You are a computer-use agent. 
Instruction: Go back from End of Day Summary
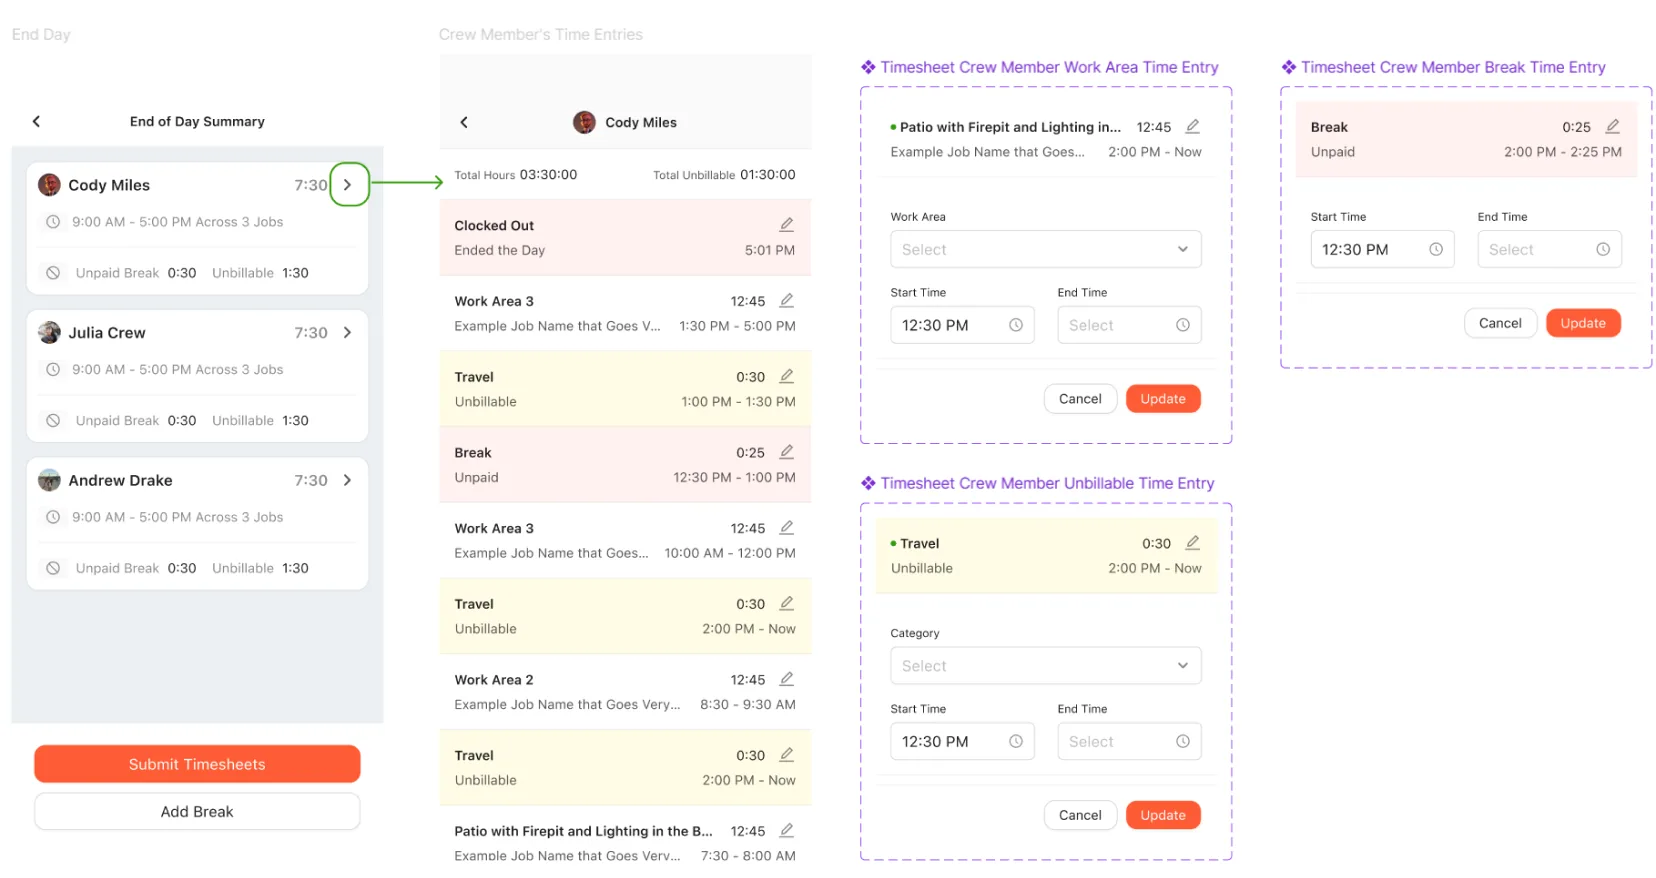pos(37,121)
